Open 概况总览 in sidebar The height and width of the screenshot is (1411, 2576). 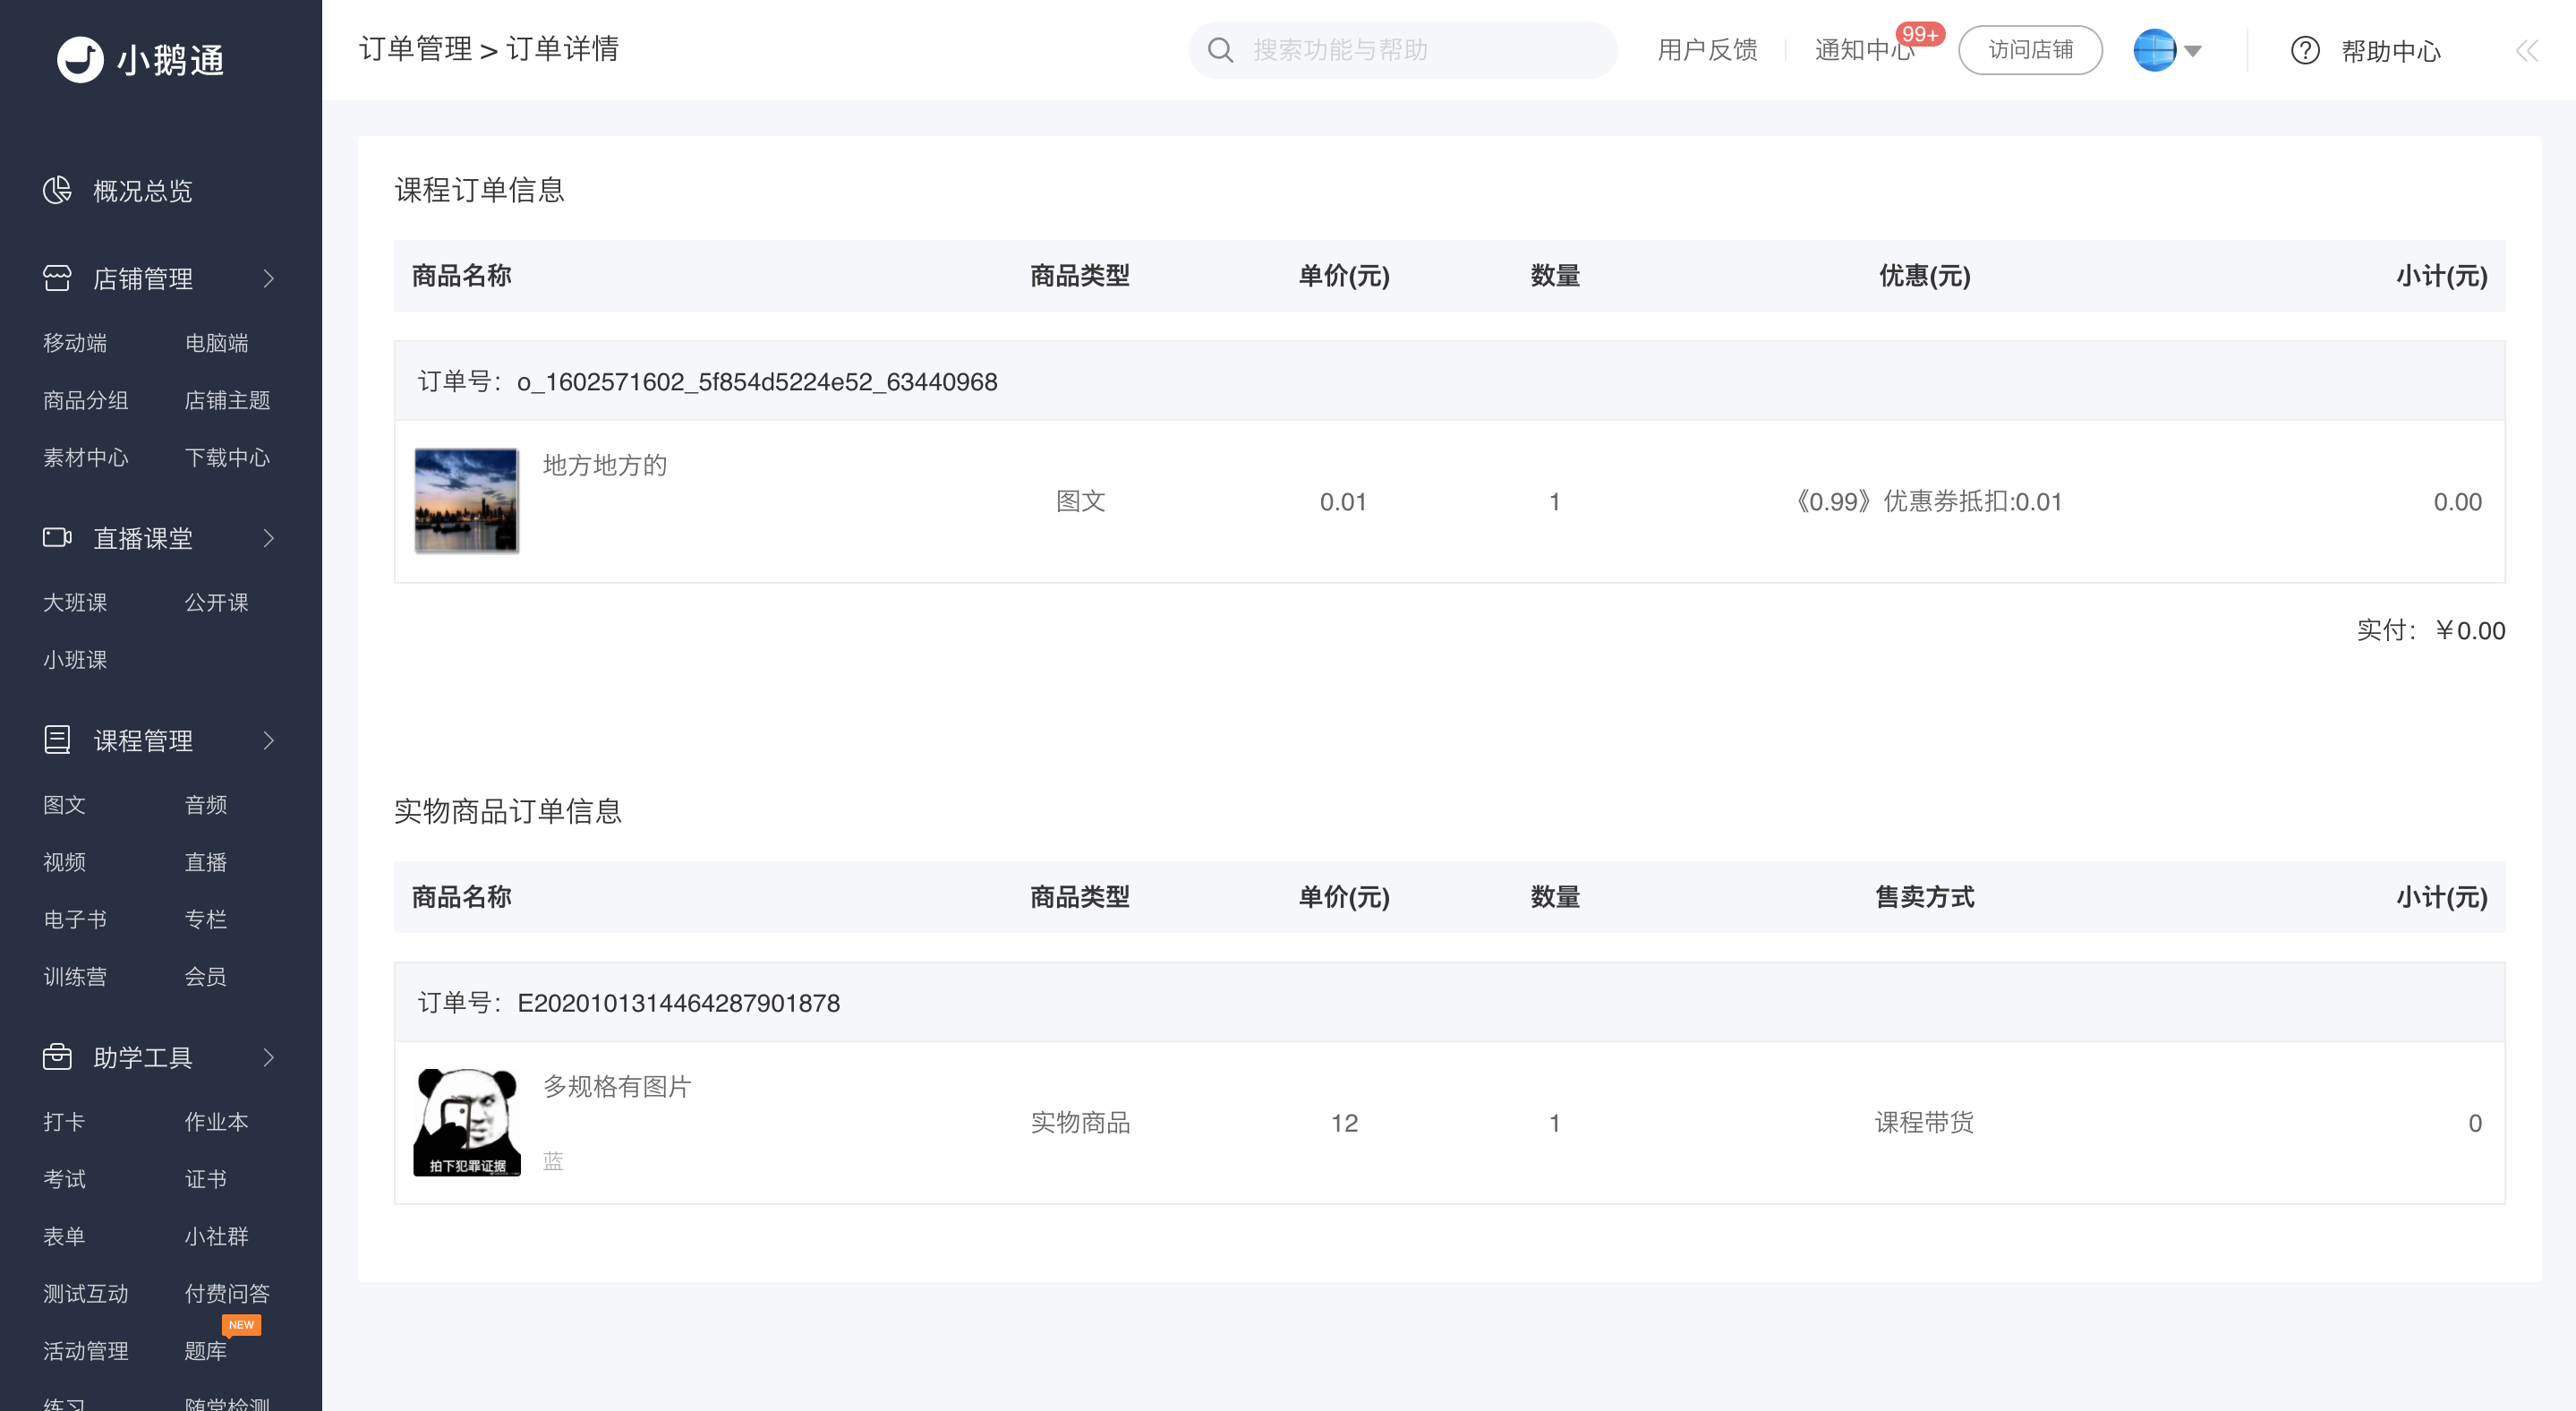pos(143,190)
